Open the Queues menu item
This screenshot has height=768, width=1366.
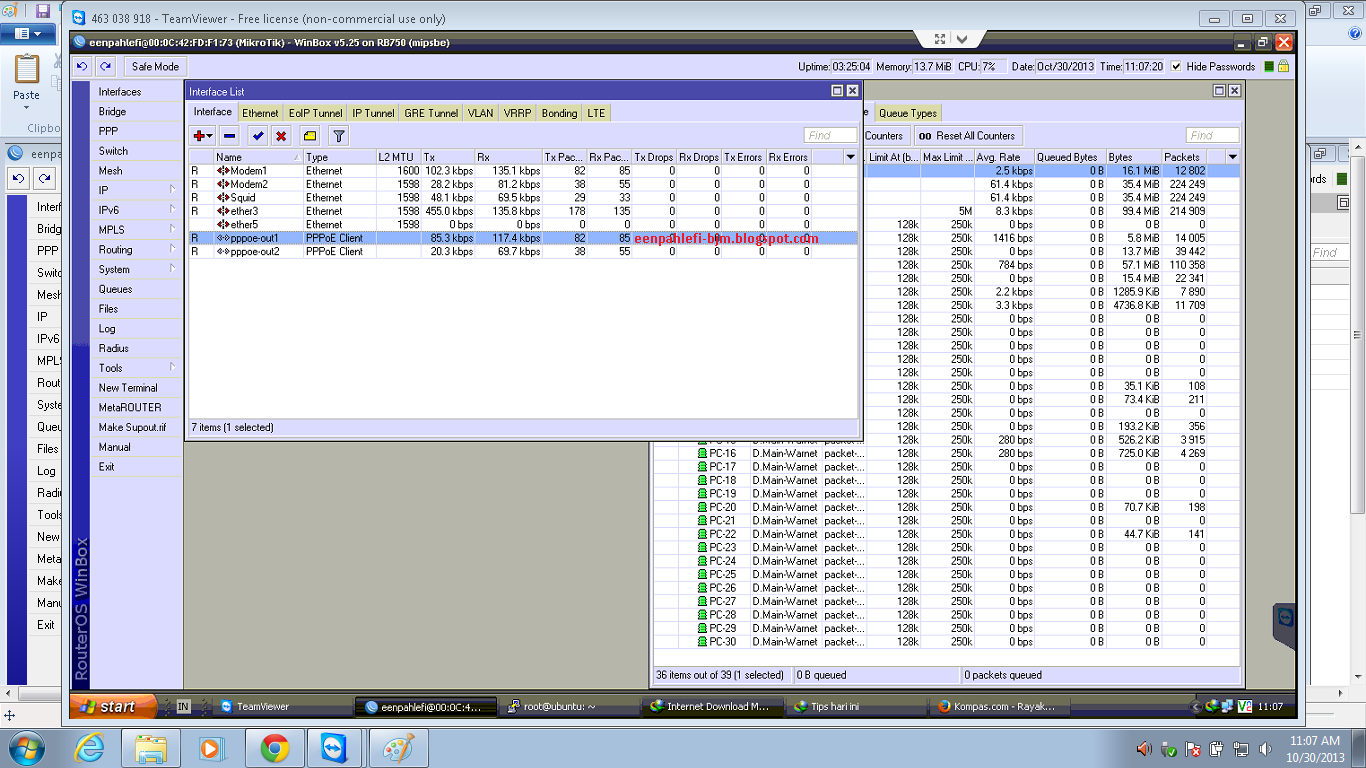[138, 289]
